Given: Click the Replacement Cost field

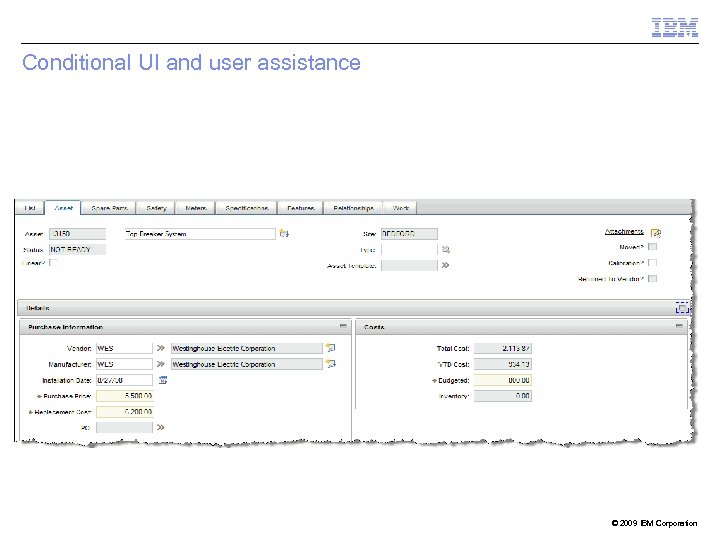Looking at the screenshot, I should [x=124, y=412].
